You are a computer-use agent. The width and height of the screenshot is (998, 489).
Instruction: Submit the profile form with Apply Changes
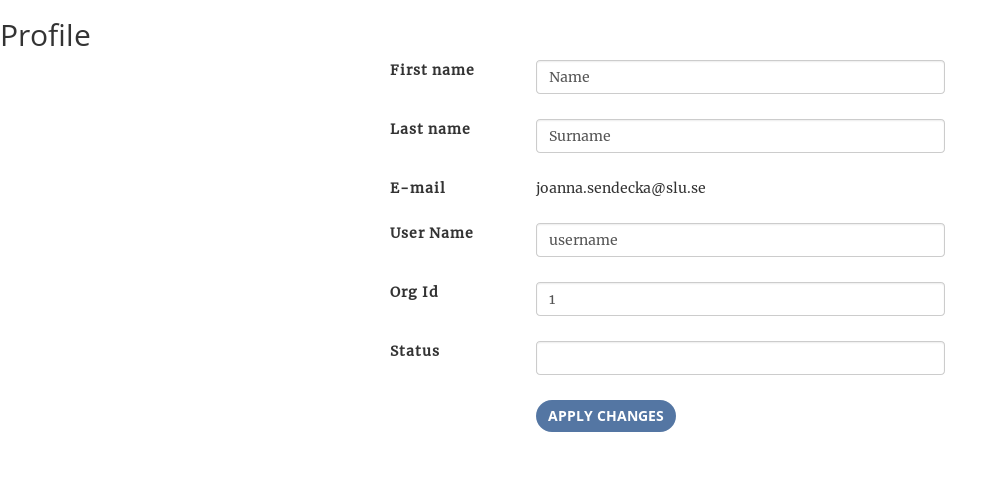point(606,416)
